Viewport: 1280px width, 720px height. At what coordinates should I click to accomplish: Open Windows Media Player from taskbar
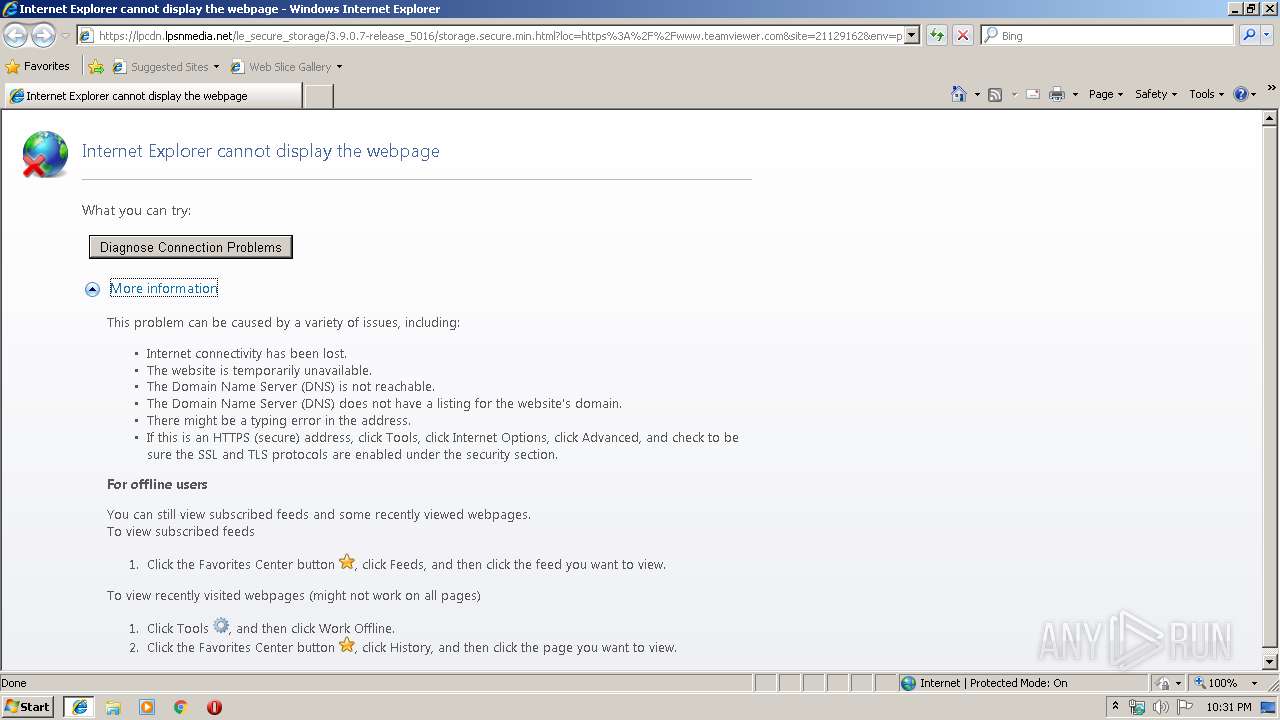coord(147,707)
